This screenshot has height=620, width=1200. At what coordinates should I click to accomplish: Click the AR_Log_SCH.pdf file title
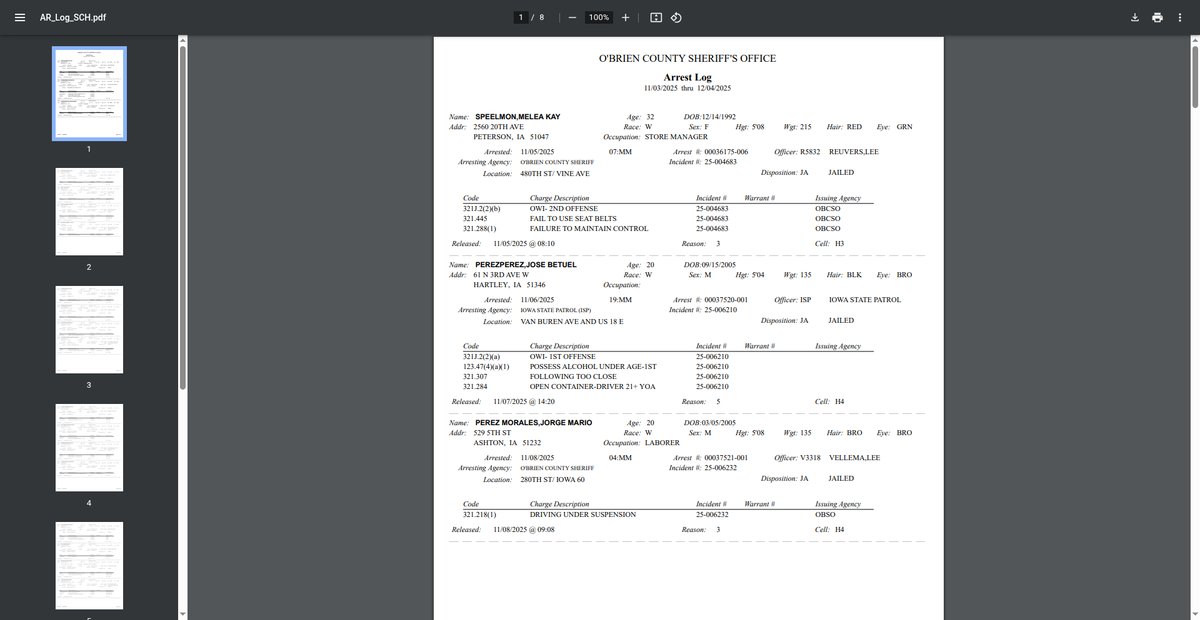pos(73,18)
